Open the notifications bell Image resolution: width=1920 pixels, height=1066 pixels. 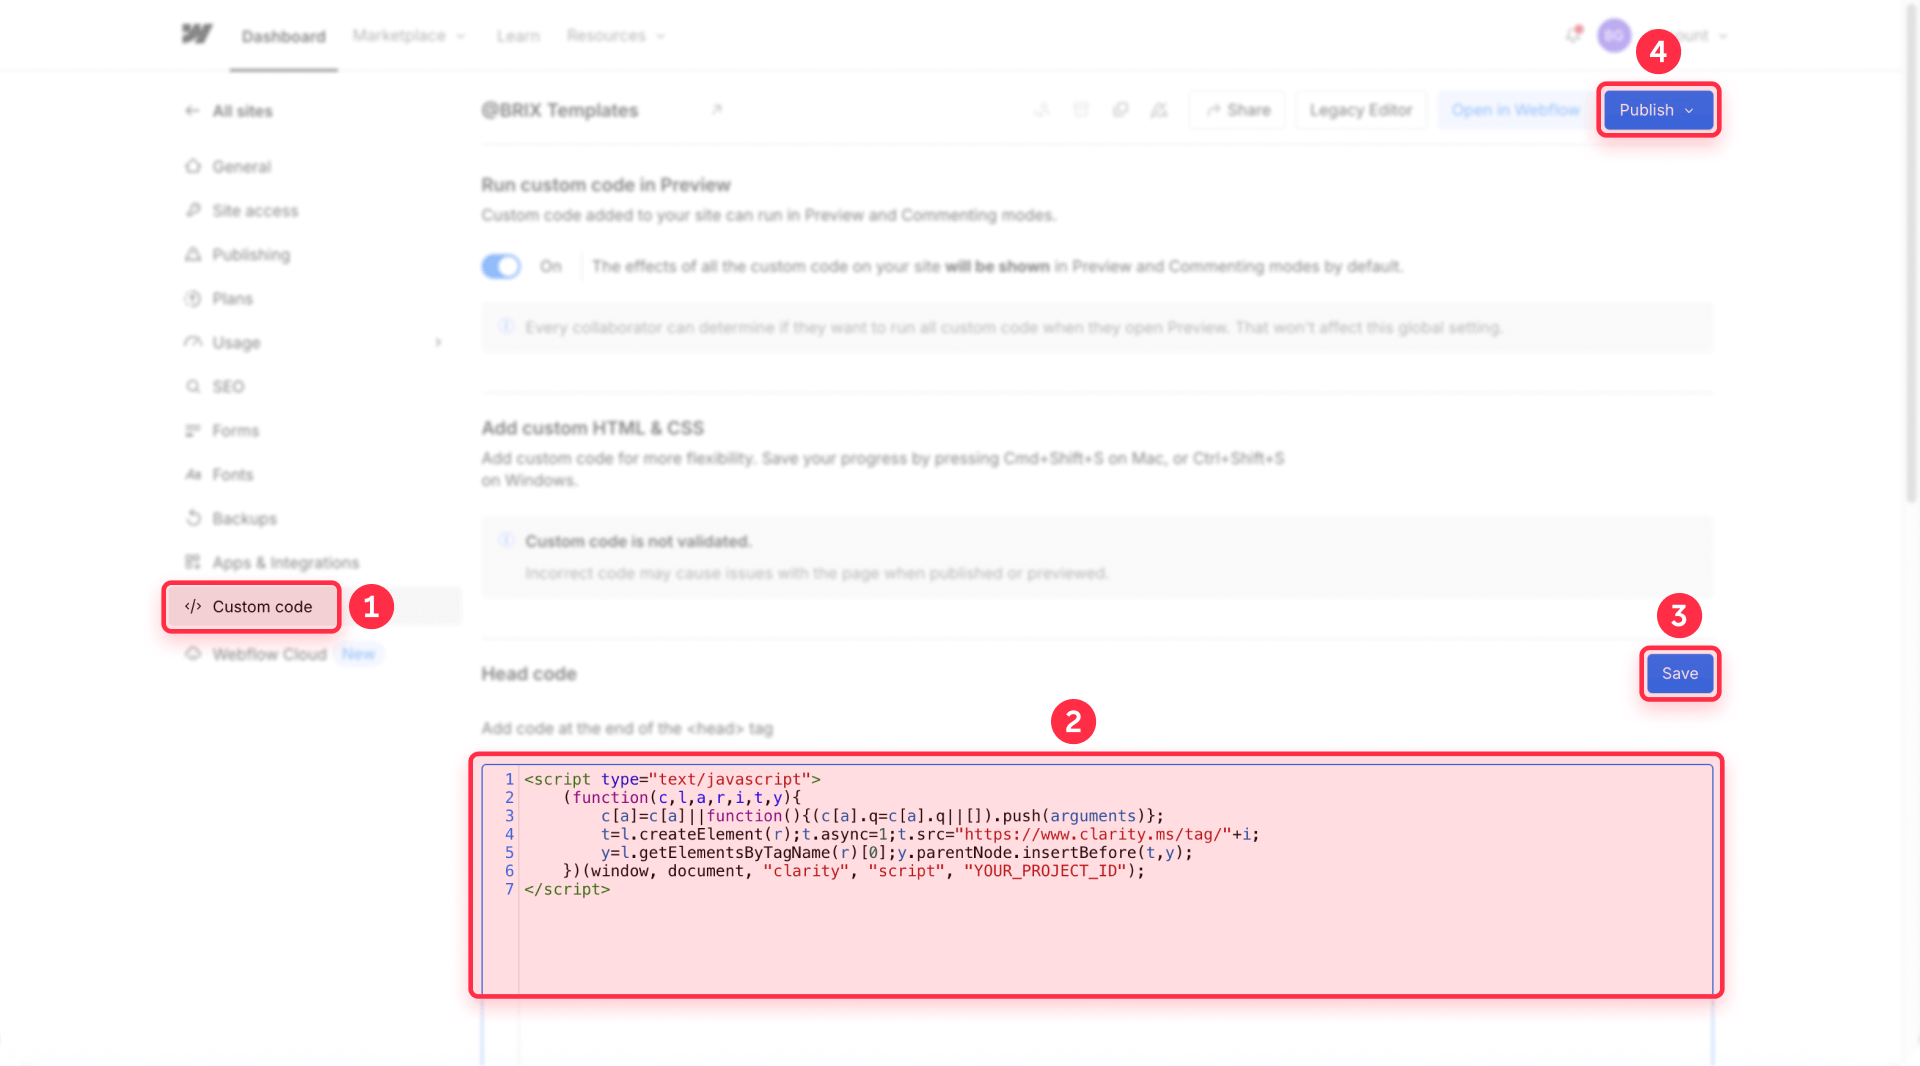pos(1572,35)
